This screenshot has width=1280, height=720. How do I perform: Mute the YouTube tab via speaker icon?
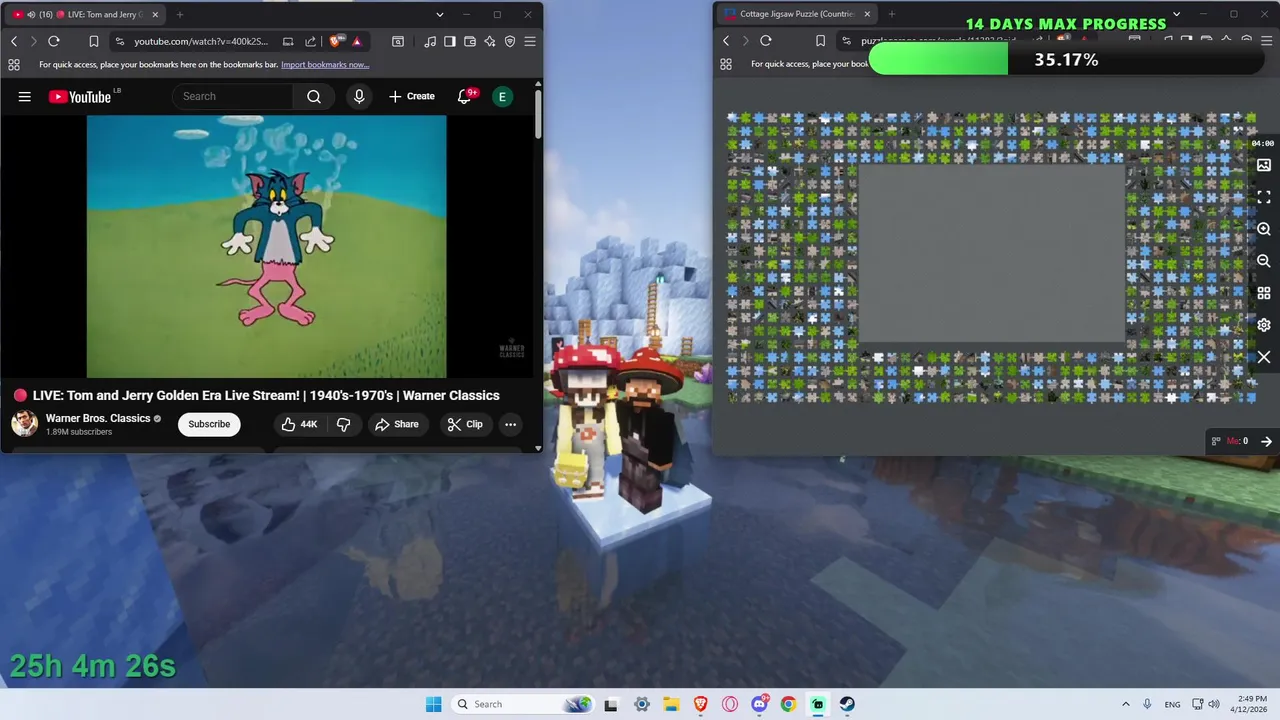pyautogui.click(x=30, y=14)
